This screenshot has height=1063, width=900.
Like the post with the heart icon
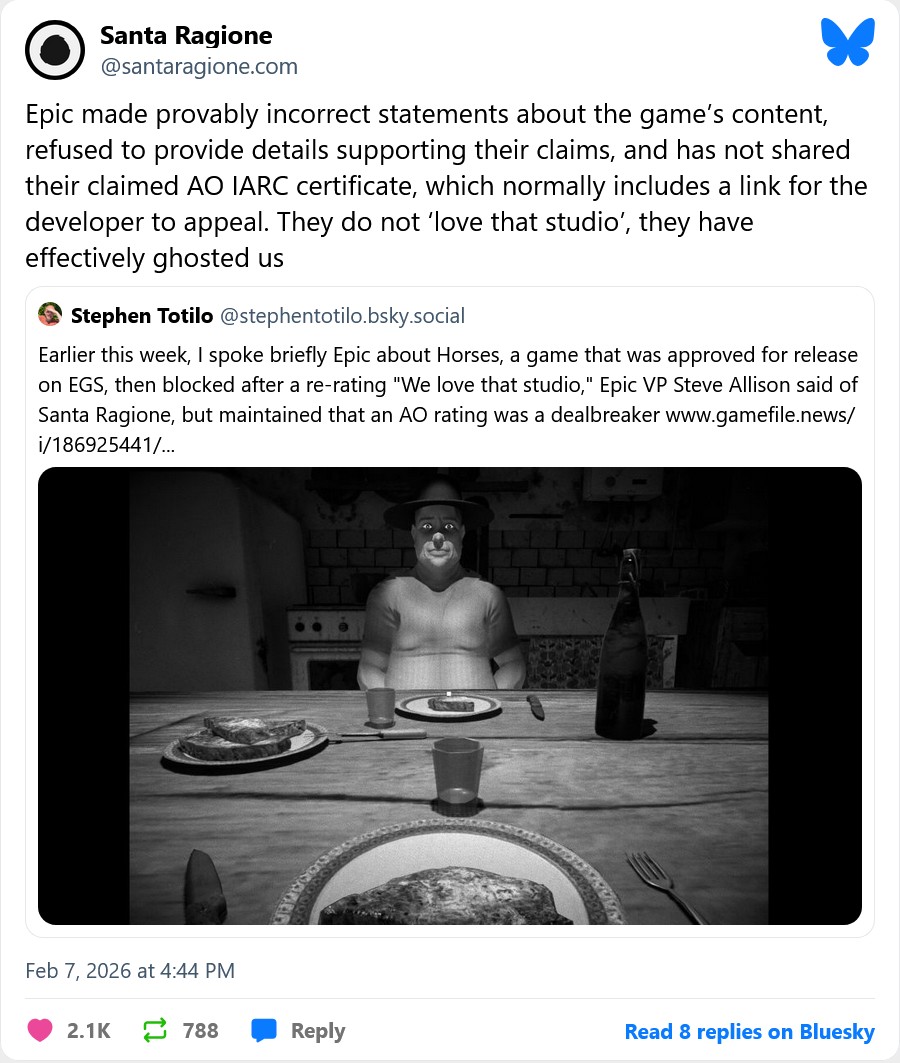coord(40,1031)
